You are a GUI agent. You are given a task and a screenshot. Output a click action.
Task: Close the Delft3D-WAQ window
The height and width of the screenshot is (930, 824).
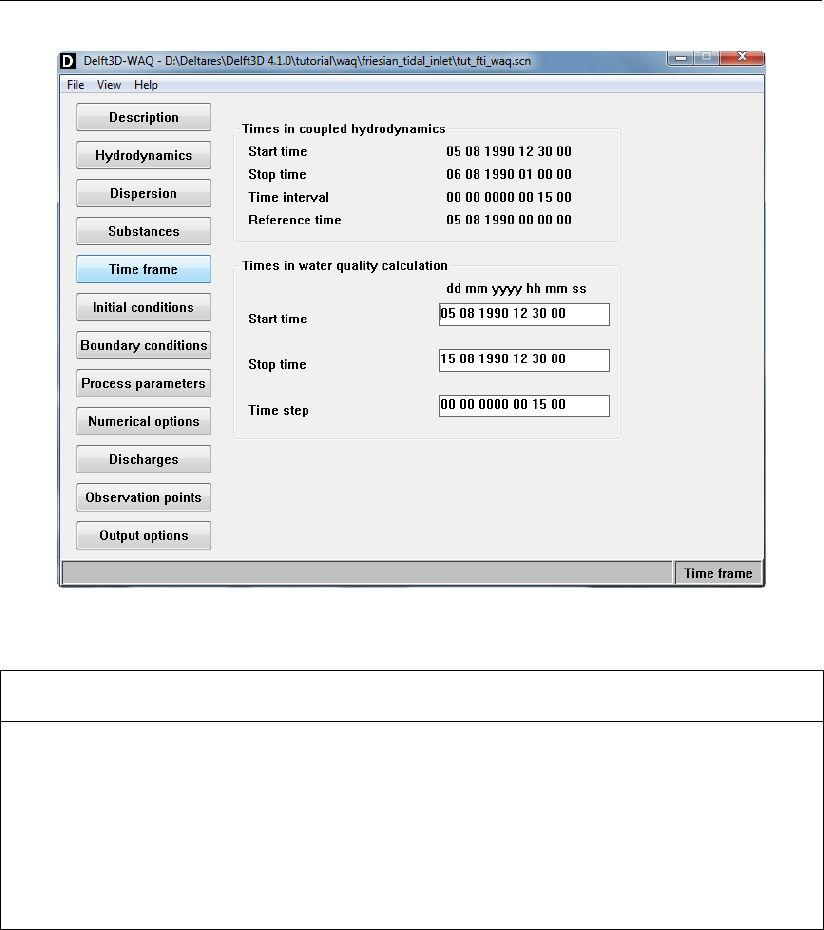point(742,57)
